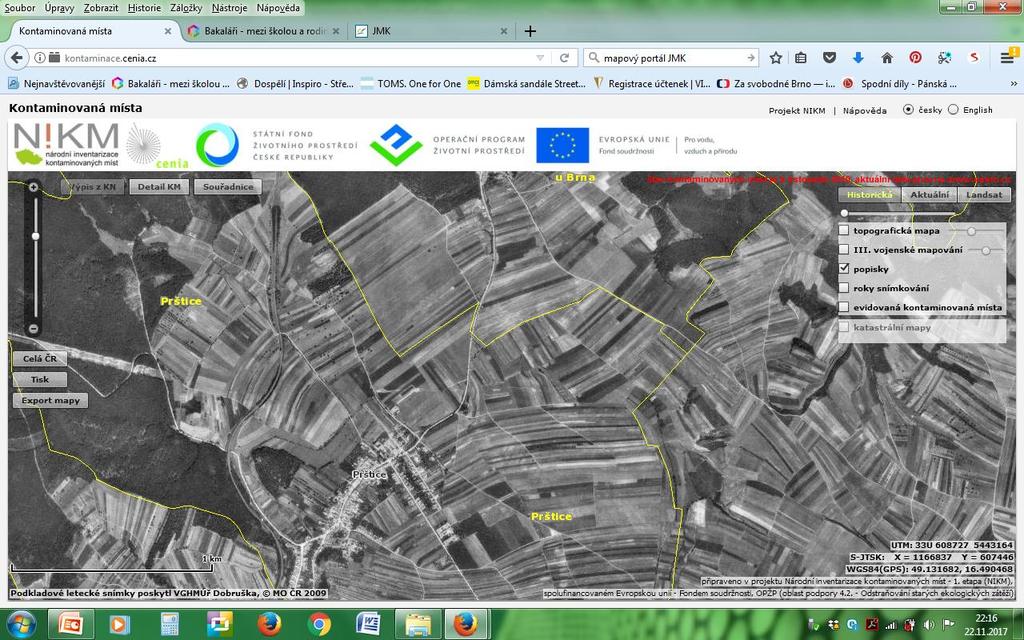Switch map to Landsat imagery
The image size is (1024, 640).
984,195
